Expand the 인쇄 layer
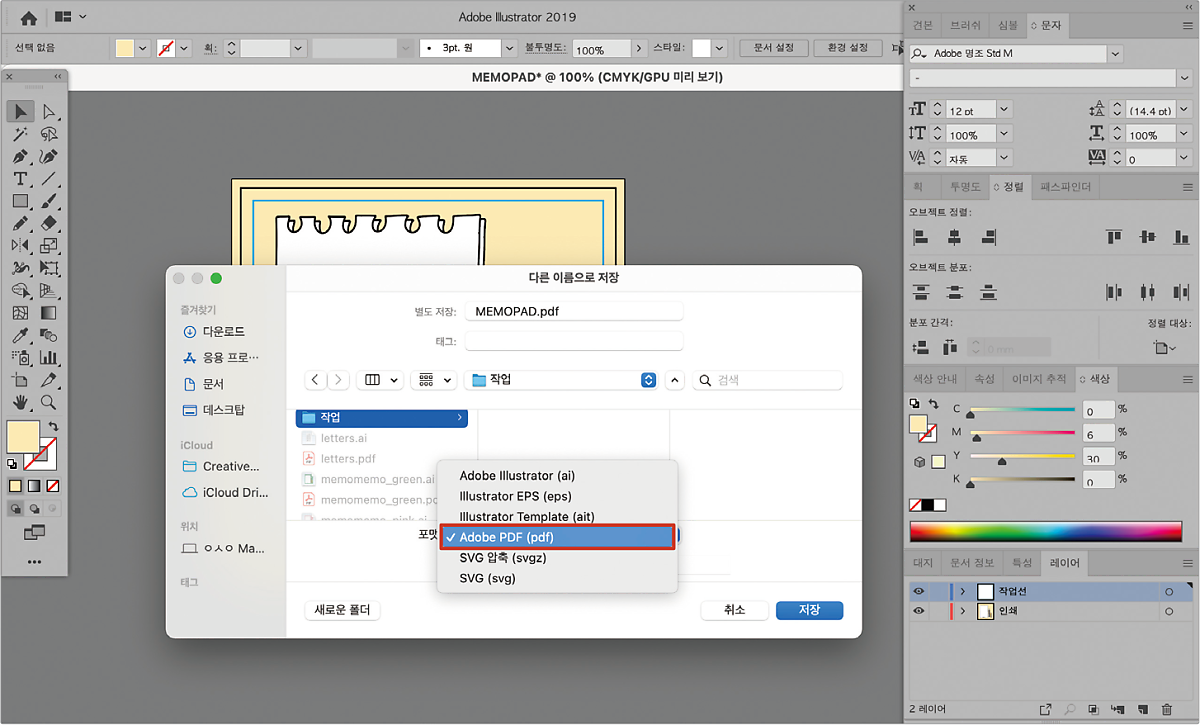The width and height of the screenshot is (1200, 725). [x=962, y=611]
